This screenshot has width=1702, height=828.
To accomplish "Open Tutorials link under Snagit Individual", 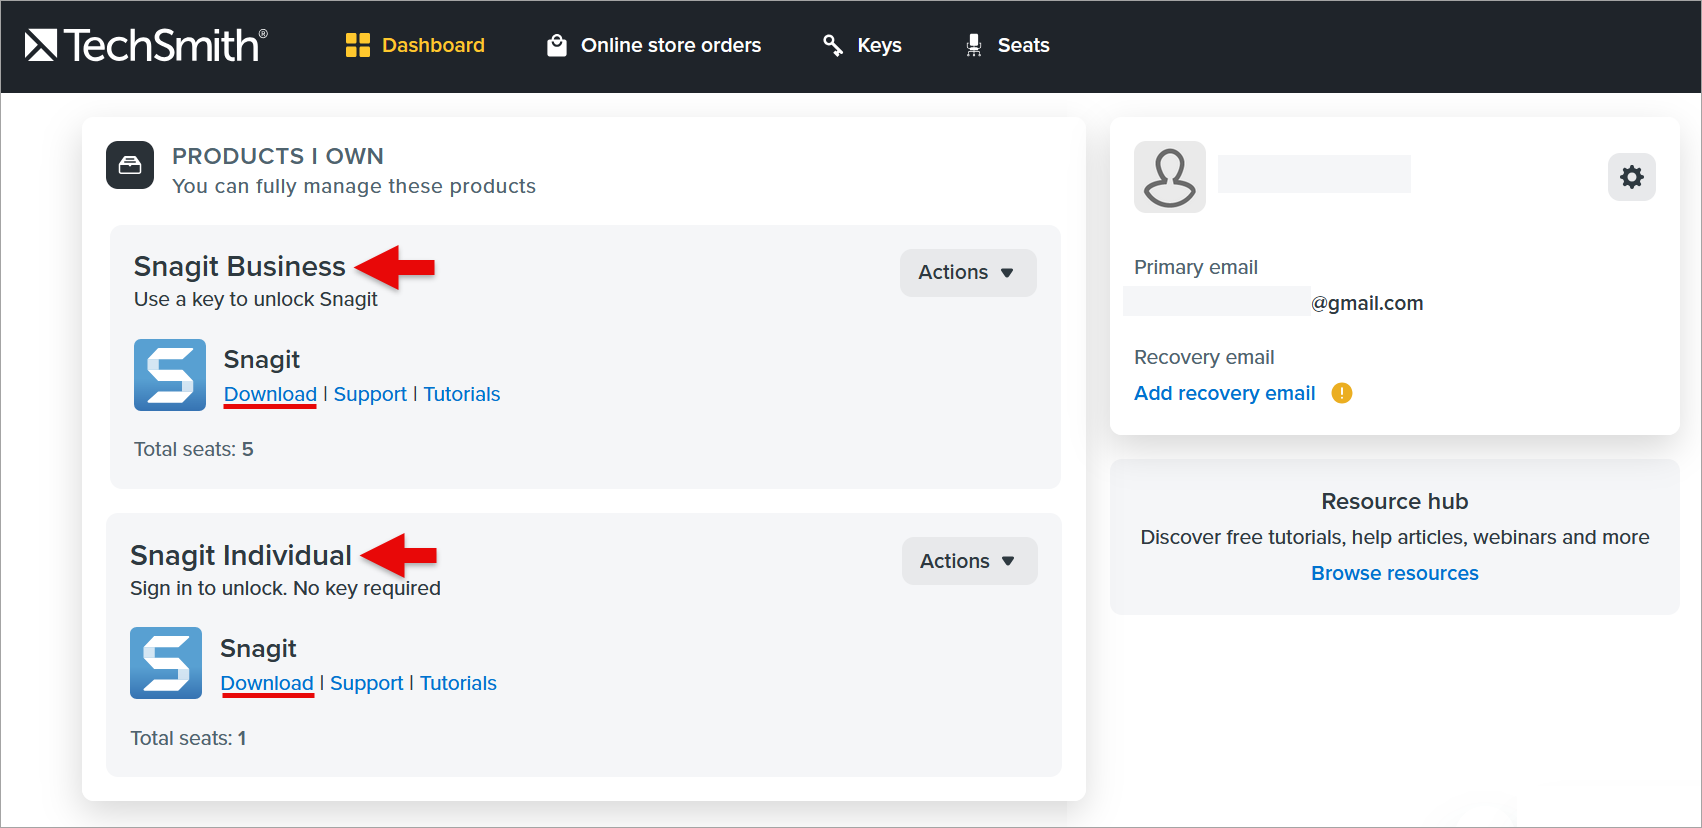I will tap(458, 683).
